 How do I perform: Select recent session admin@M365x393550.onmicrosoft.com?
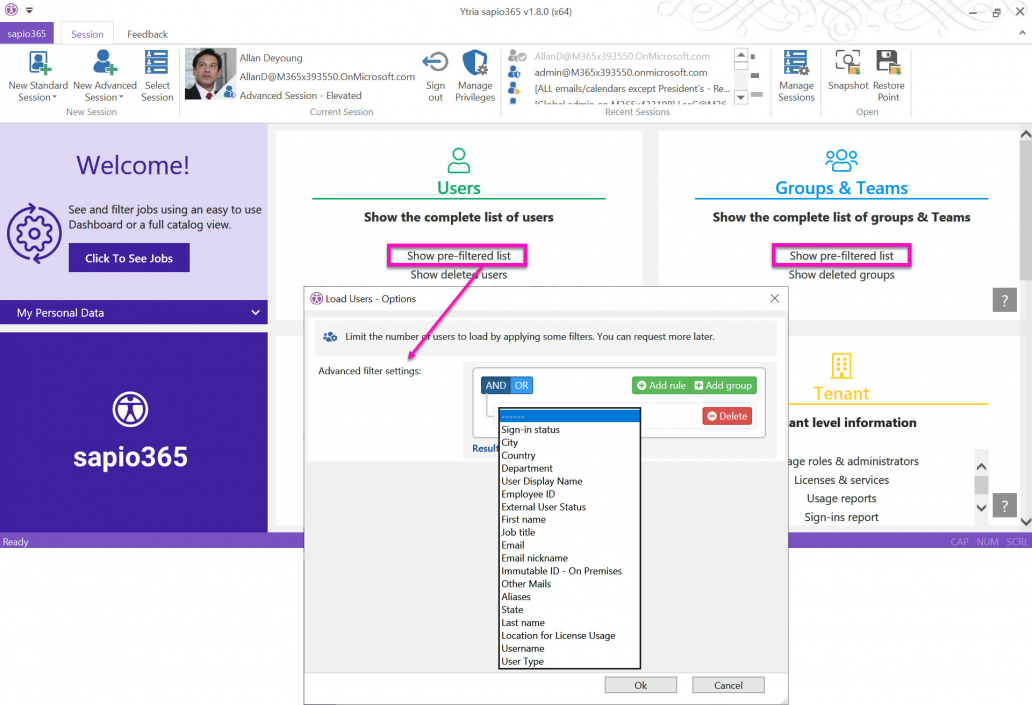[620, 72]
